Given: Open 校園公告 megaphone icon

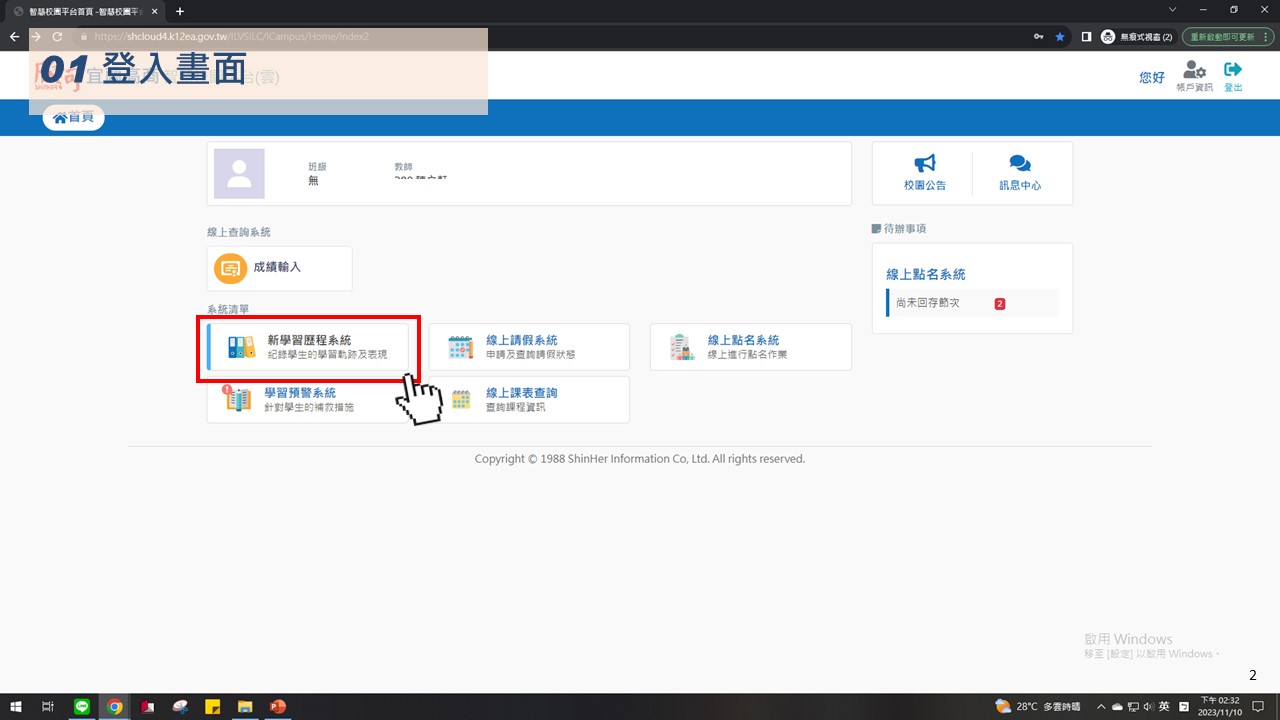Looking at the screenshot, I should pyautogui.click(x=924, y=164).
